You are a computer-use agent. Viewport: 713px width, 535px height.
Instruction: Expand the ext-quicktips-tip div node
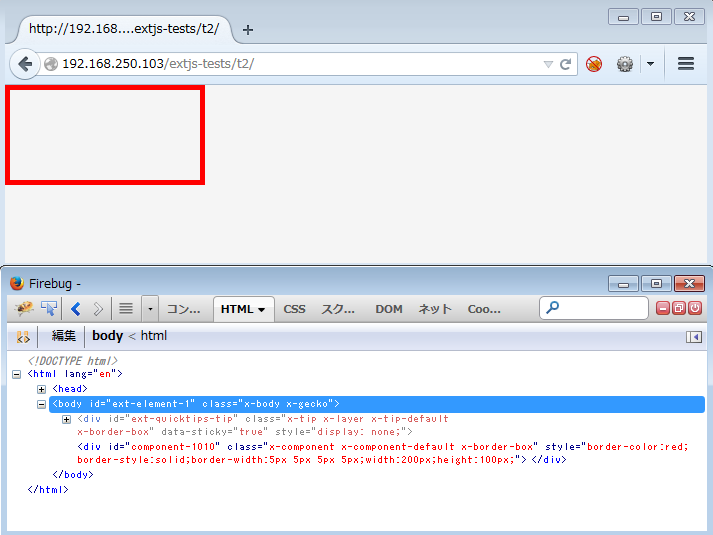coord(66,419)
